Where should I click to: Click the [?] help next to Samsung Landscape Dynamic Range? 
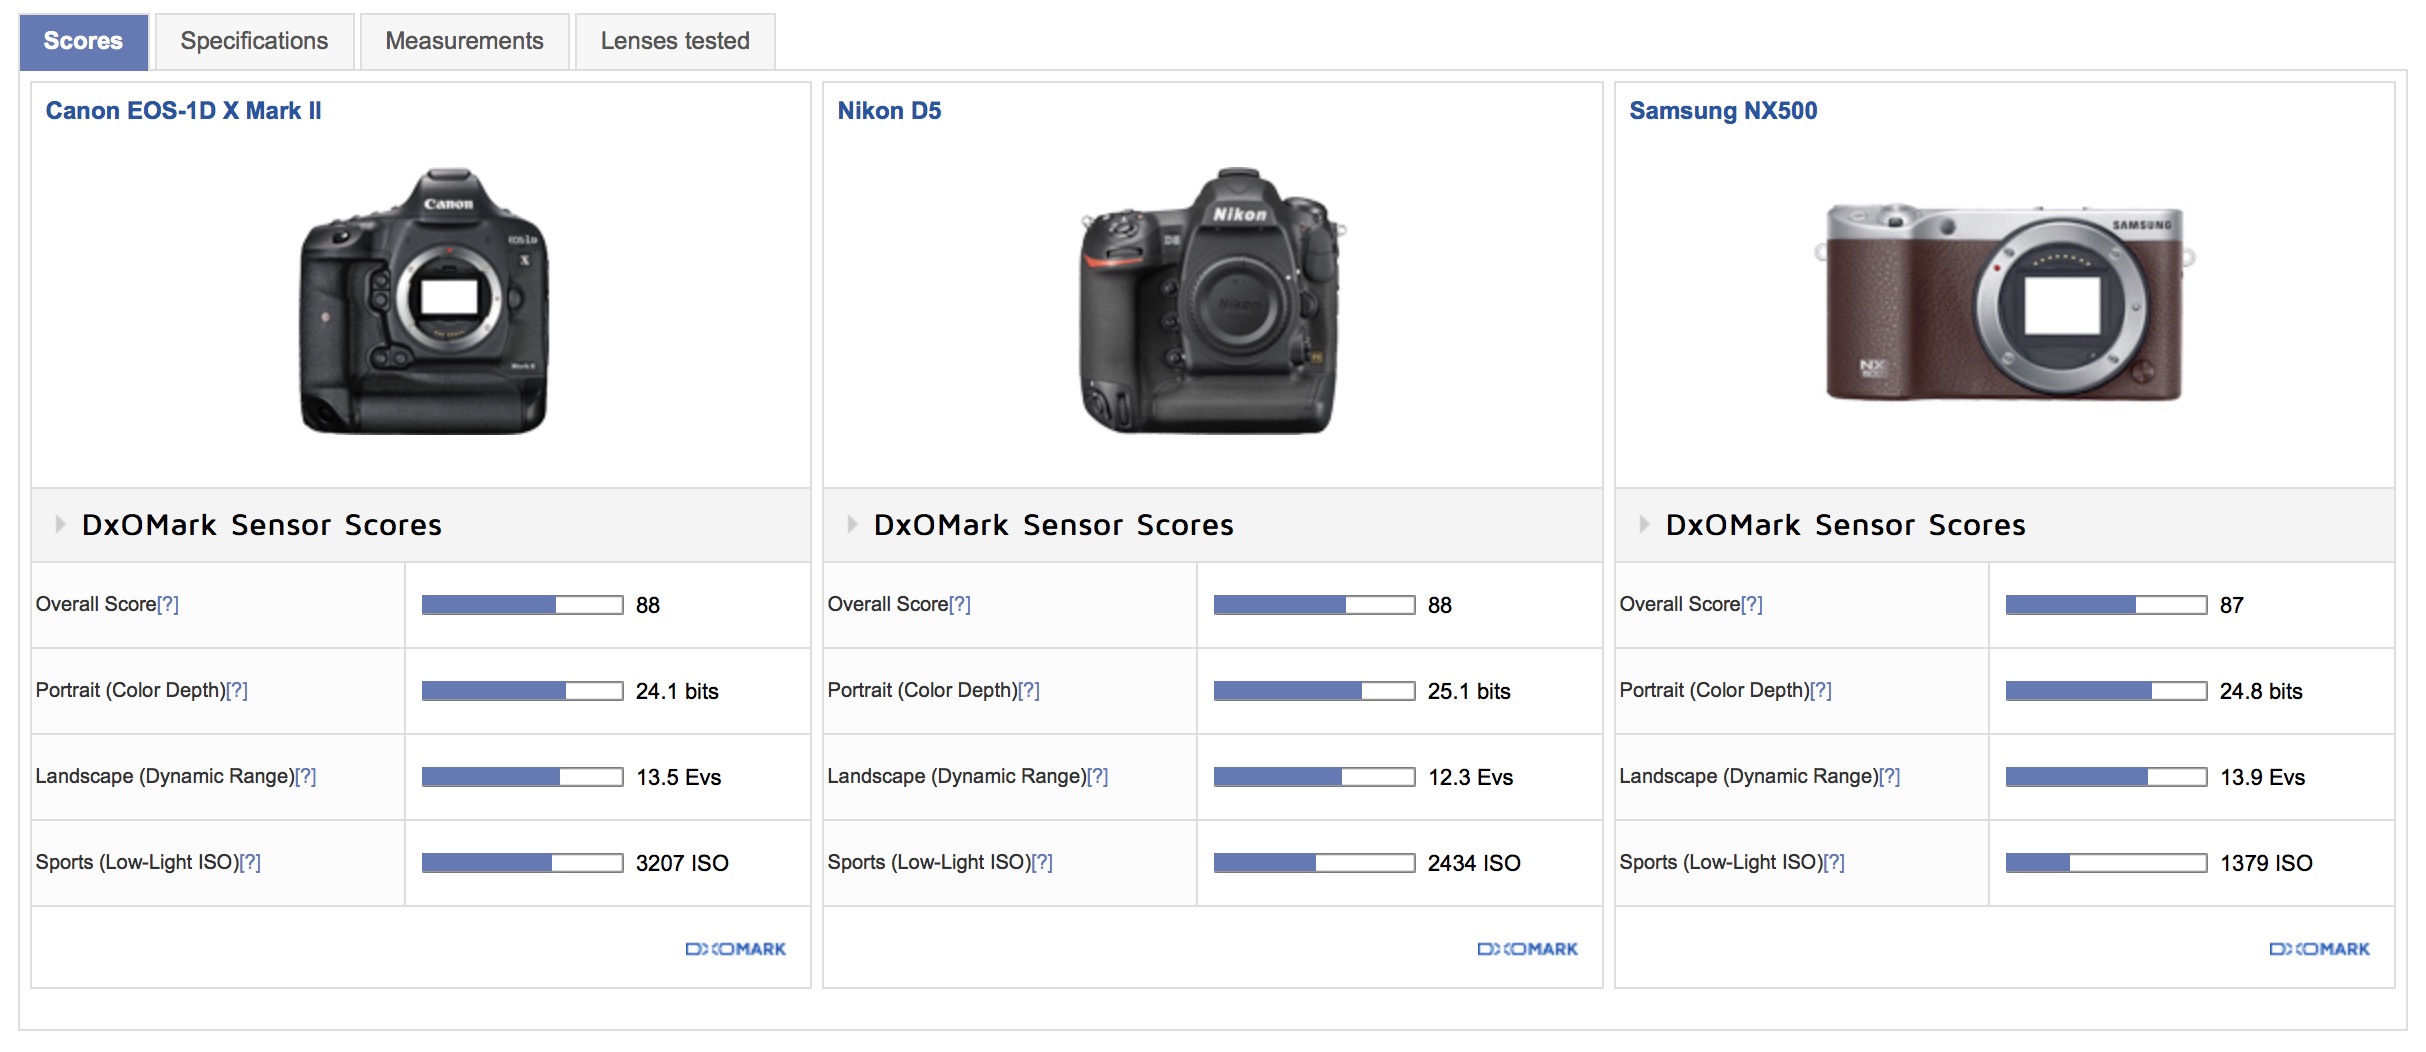pos(1890,776)
